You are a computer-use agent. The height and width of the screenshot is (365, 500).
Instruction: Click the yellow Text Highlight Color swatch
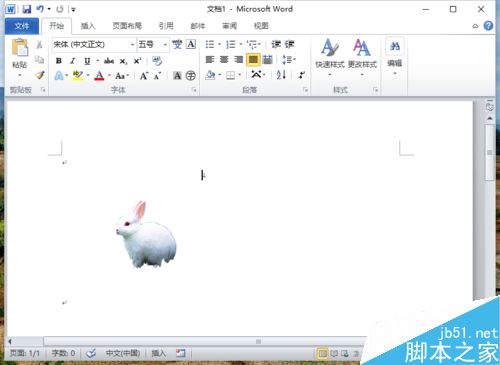(x=78, y=76)
